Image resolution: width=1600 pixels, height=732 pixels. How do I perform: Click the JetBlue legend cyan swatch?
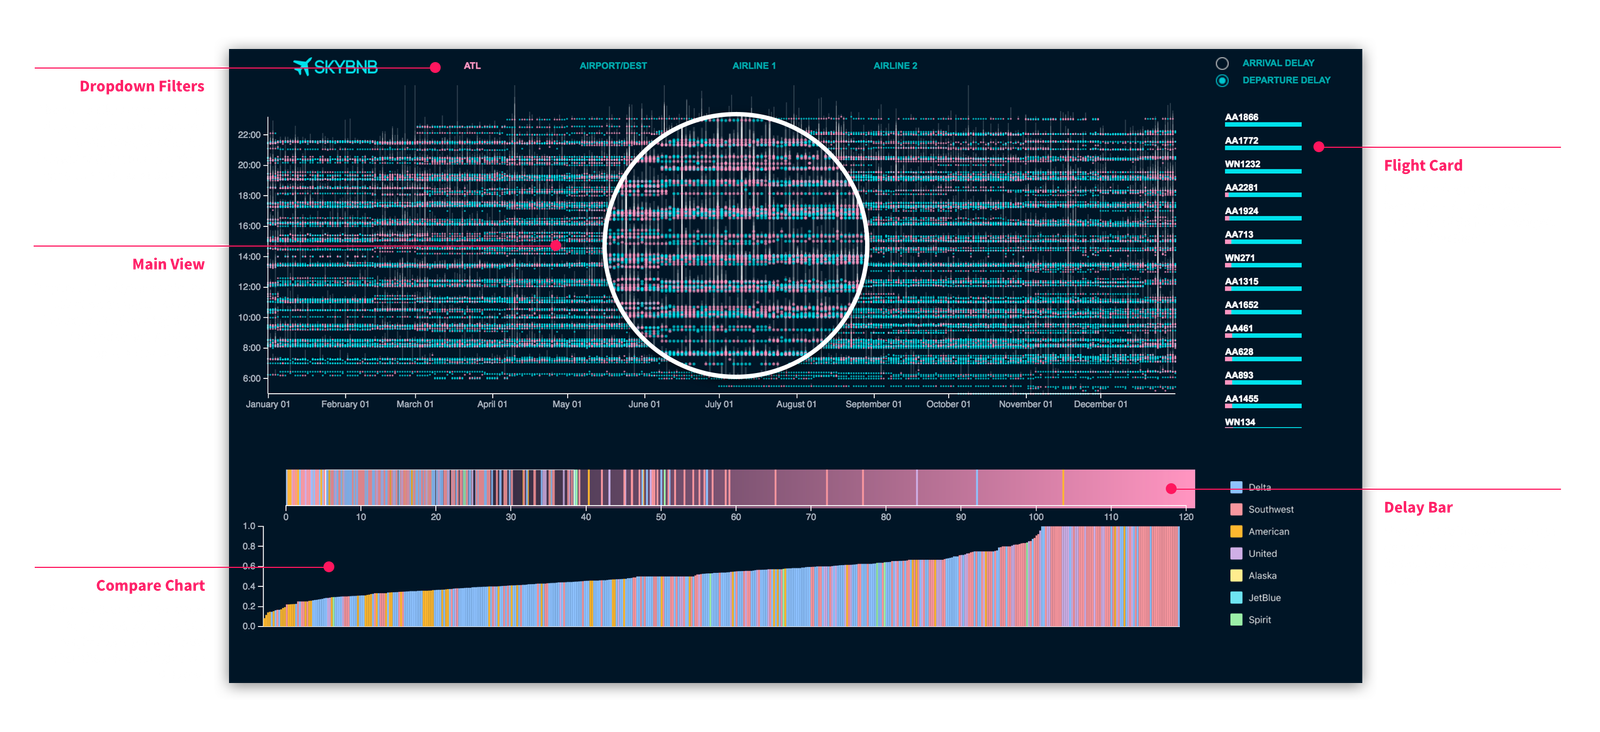[1236, 598]
